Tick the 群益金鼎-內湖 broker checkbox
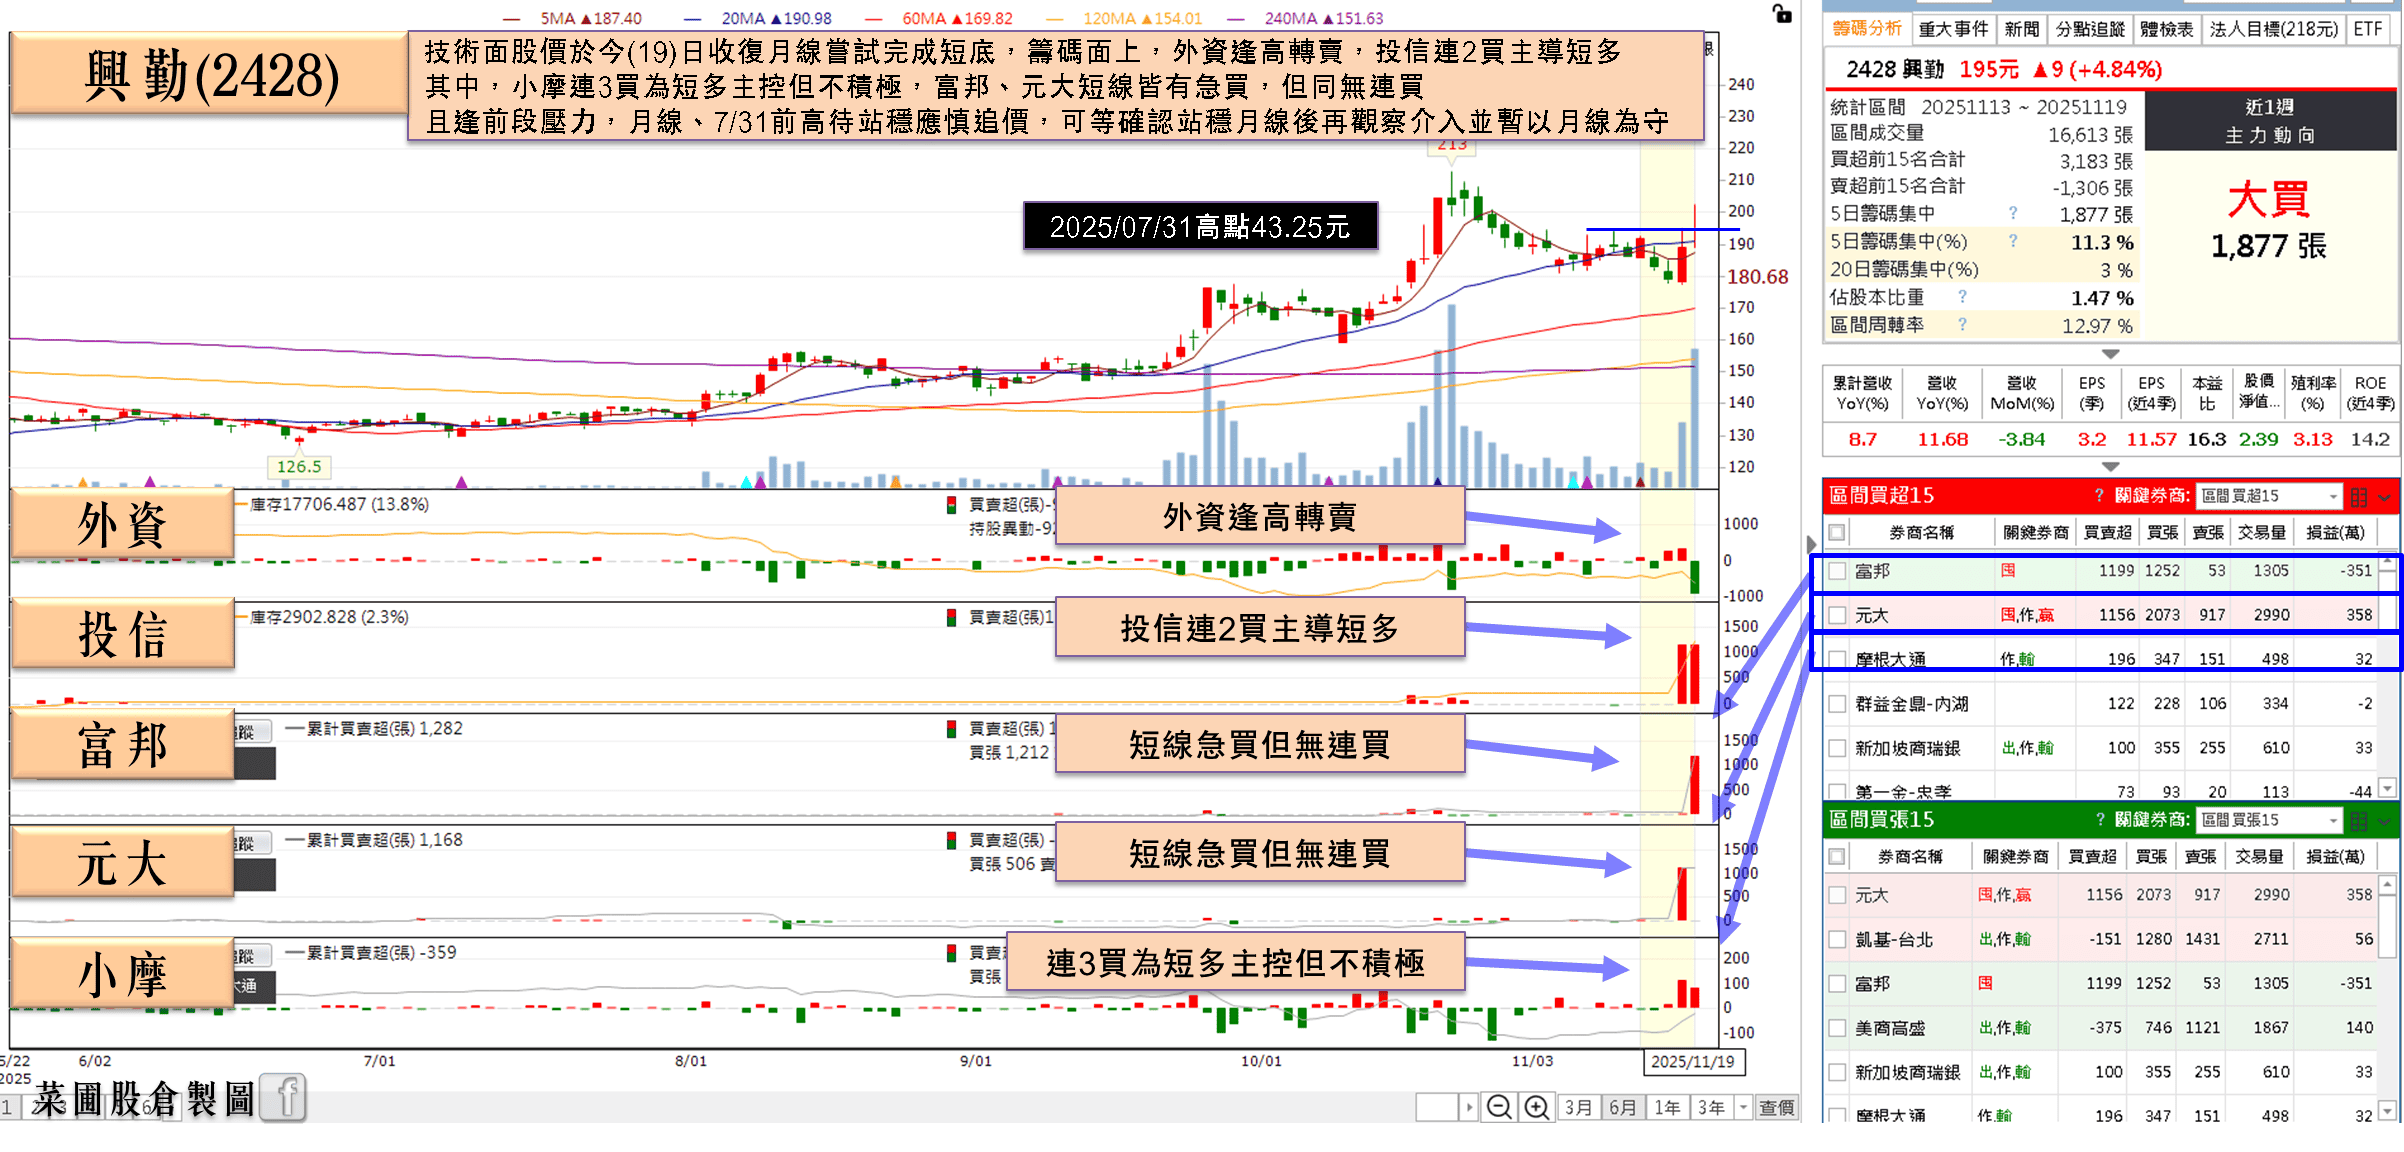This screenshot has height=1152, width=2404. pos(1837,704)
